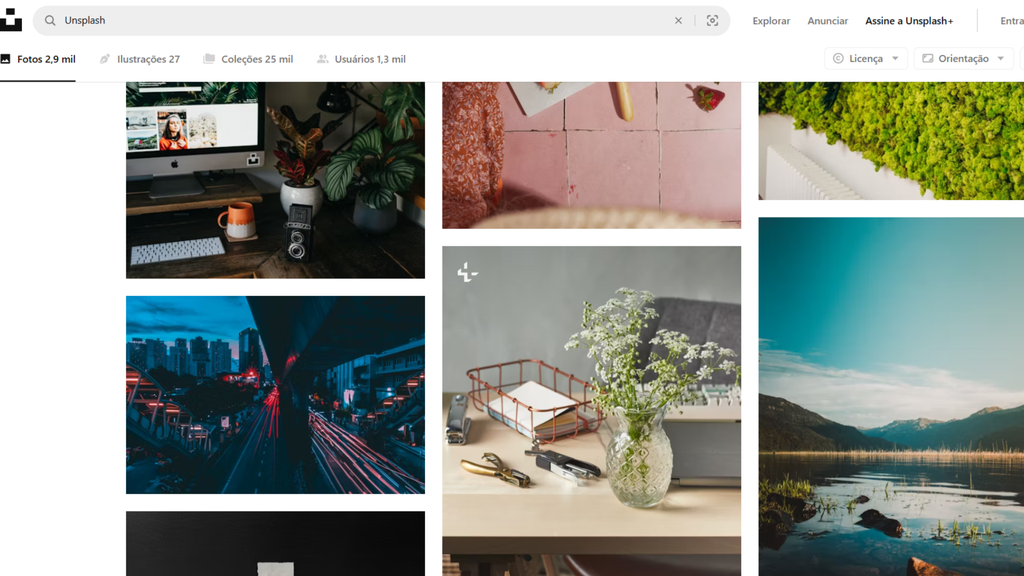The height and width of the screenshot is (576, 1024).
Task: Open visual search camera icon
Action: 712,21
